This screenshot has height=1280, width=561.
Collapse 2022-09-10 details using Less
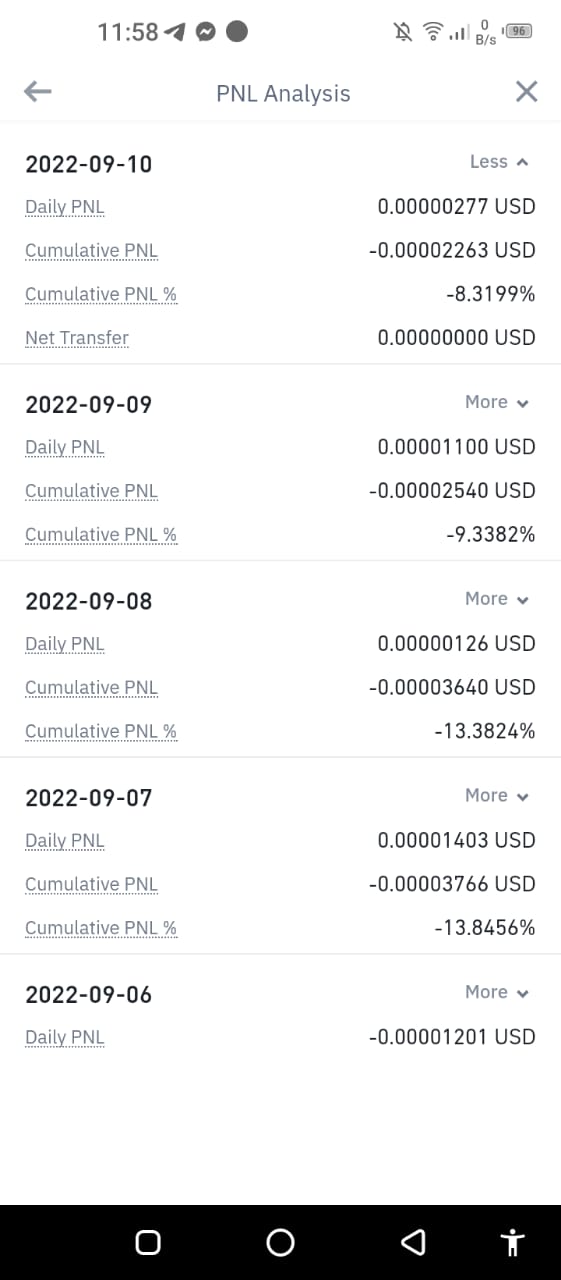click(499, 162)
